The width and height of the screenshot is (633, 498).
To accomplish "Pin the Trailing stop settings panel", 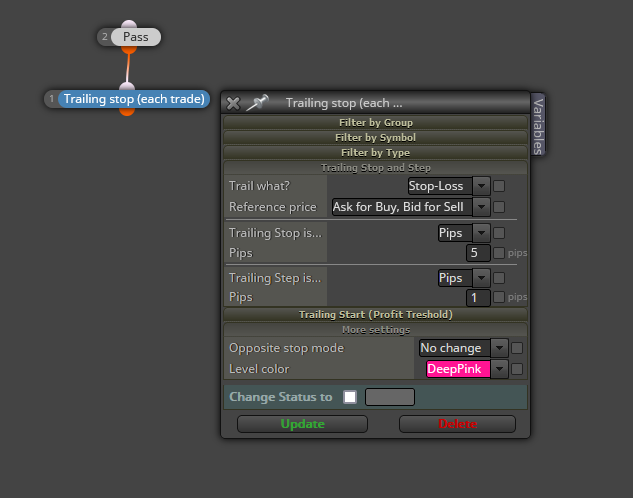I will pyautogui.click(x=258, y=103).
